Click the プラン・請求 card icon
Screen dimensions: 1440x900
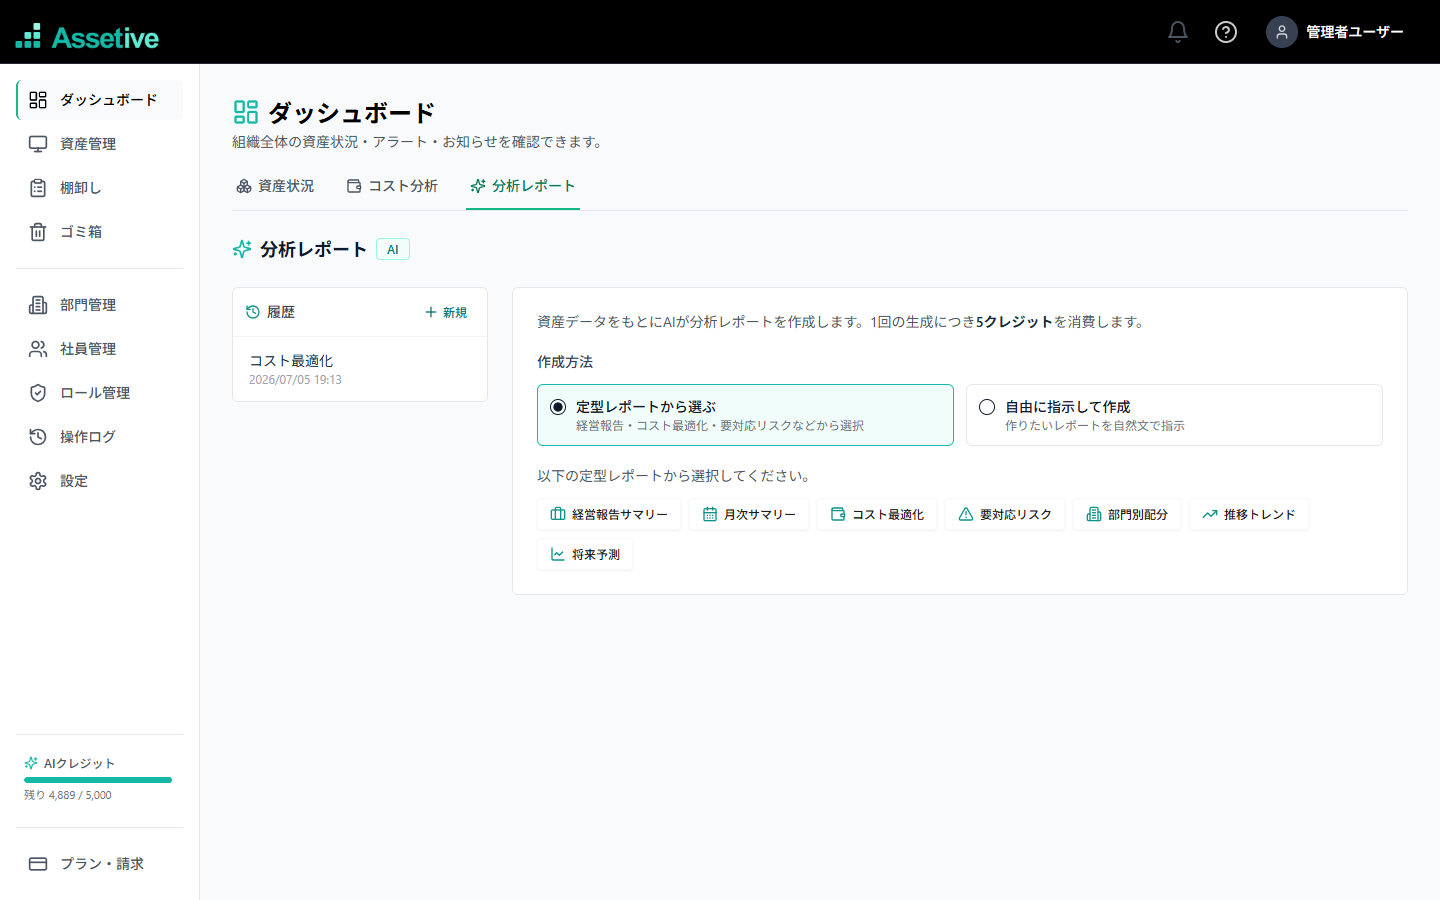point(38,864)
